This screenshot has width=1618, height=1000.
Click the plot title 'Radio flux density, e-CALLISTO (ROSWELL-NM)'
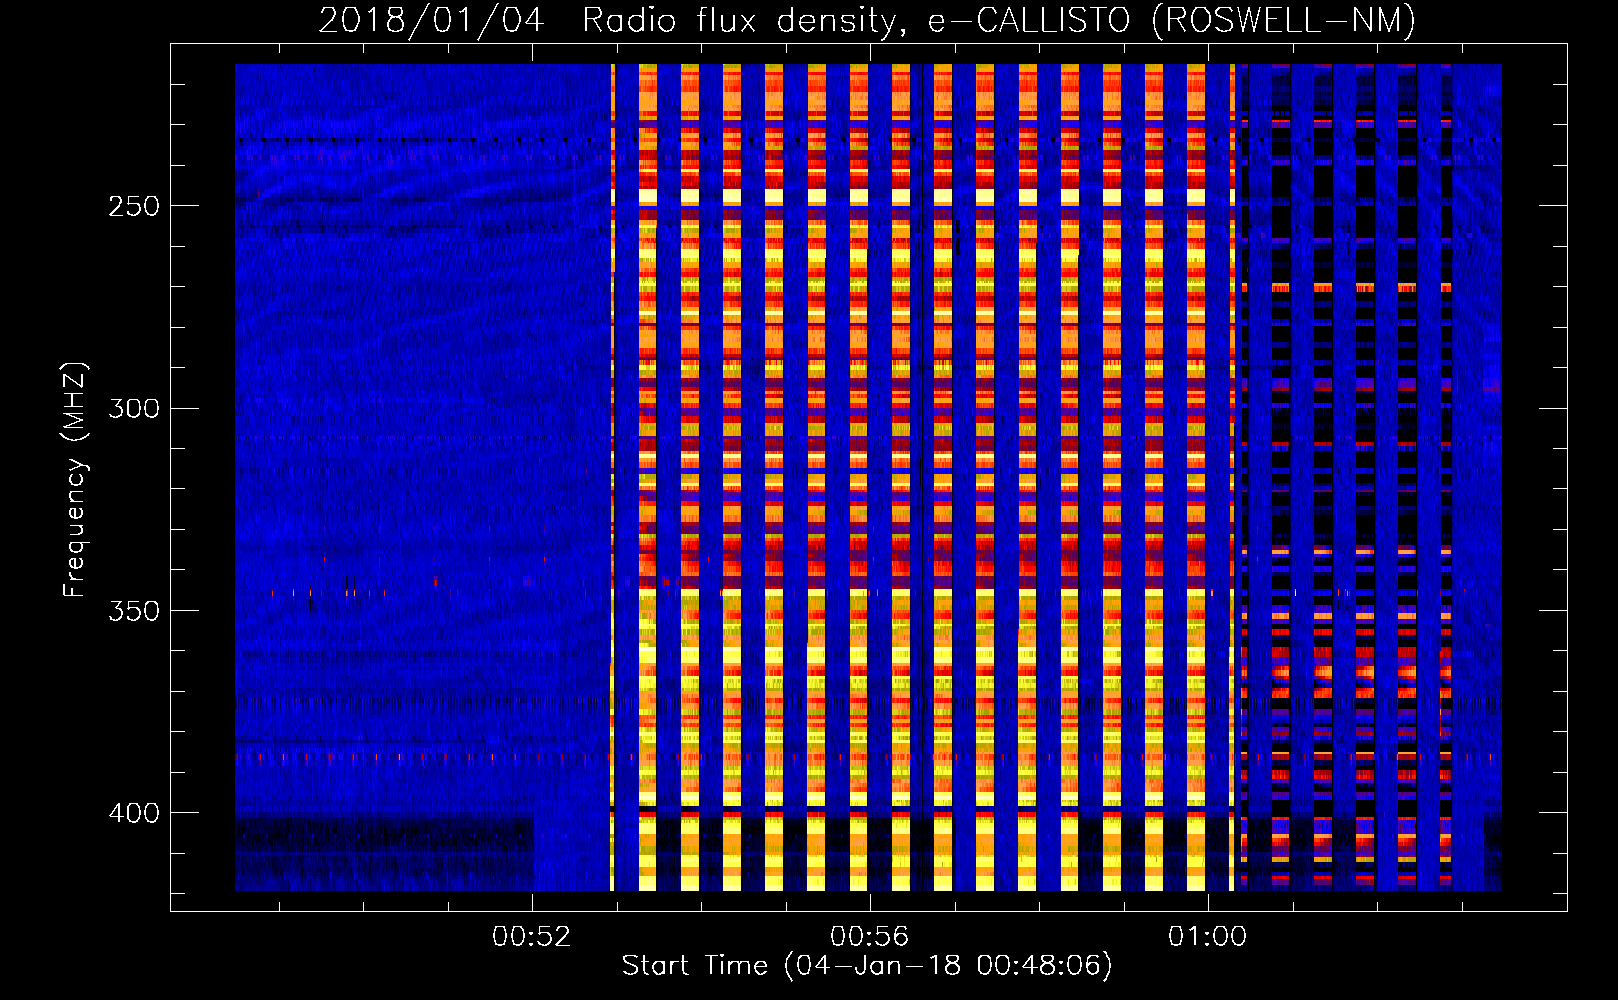pos(999,20)
